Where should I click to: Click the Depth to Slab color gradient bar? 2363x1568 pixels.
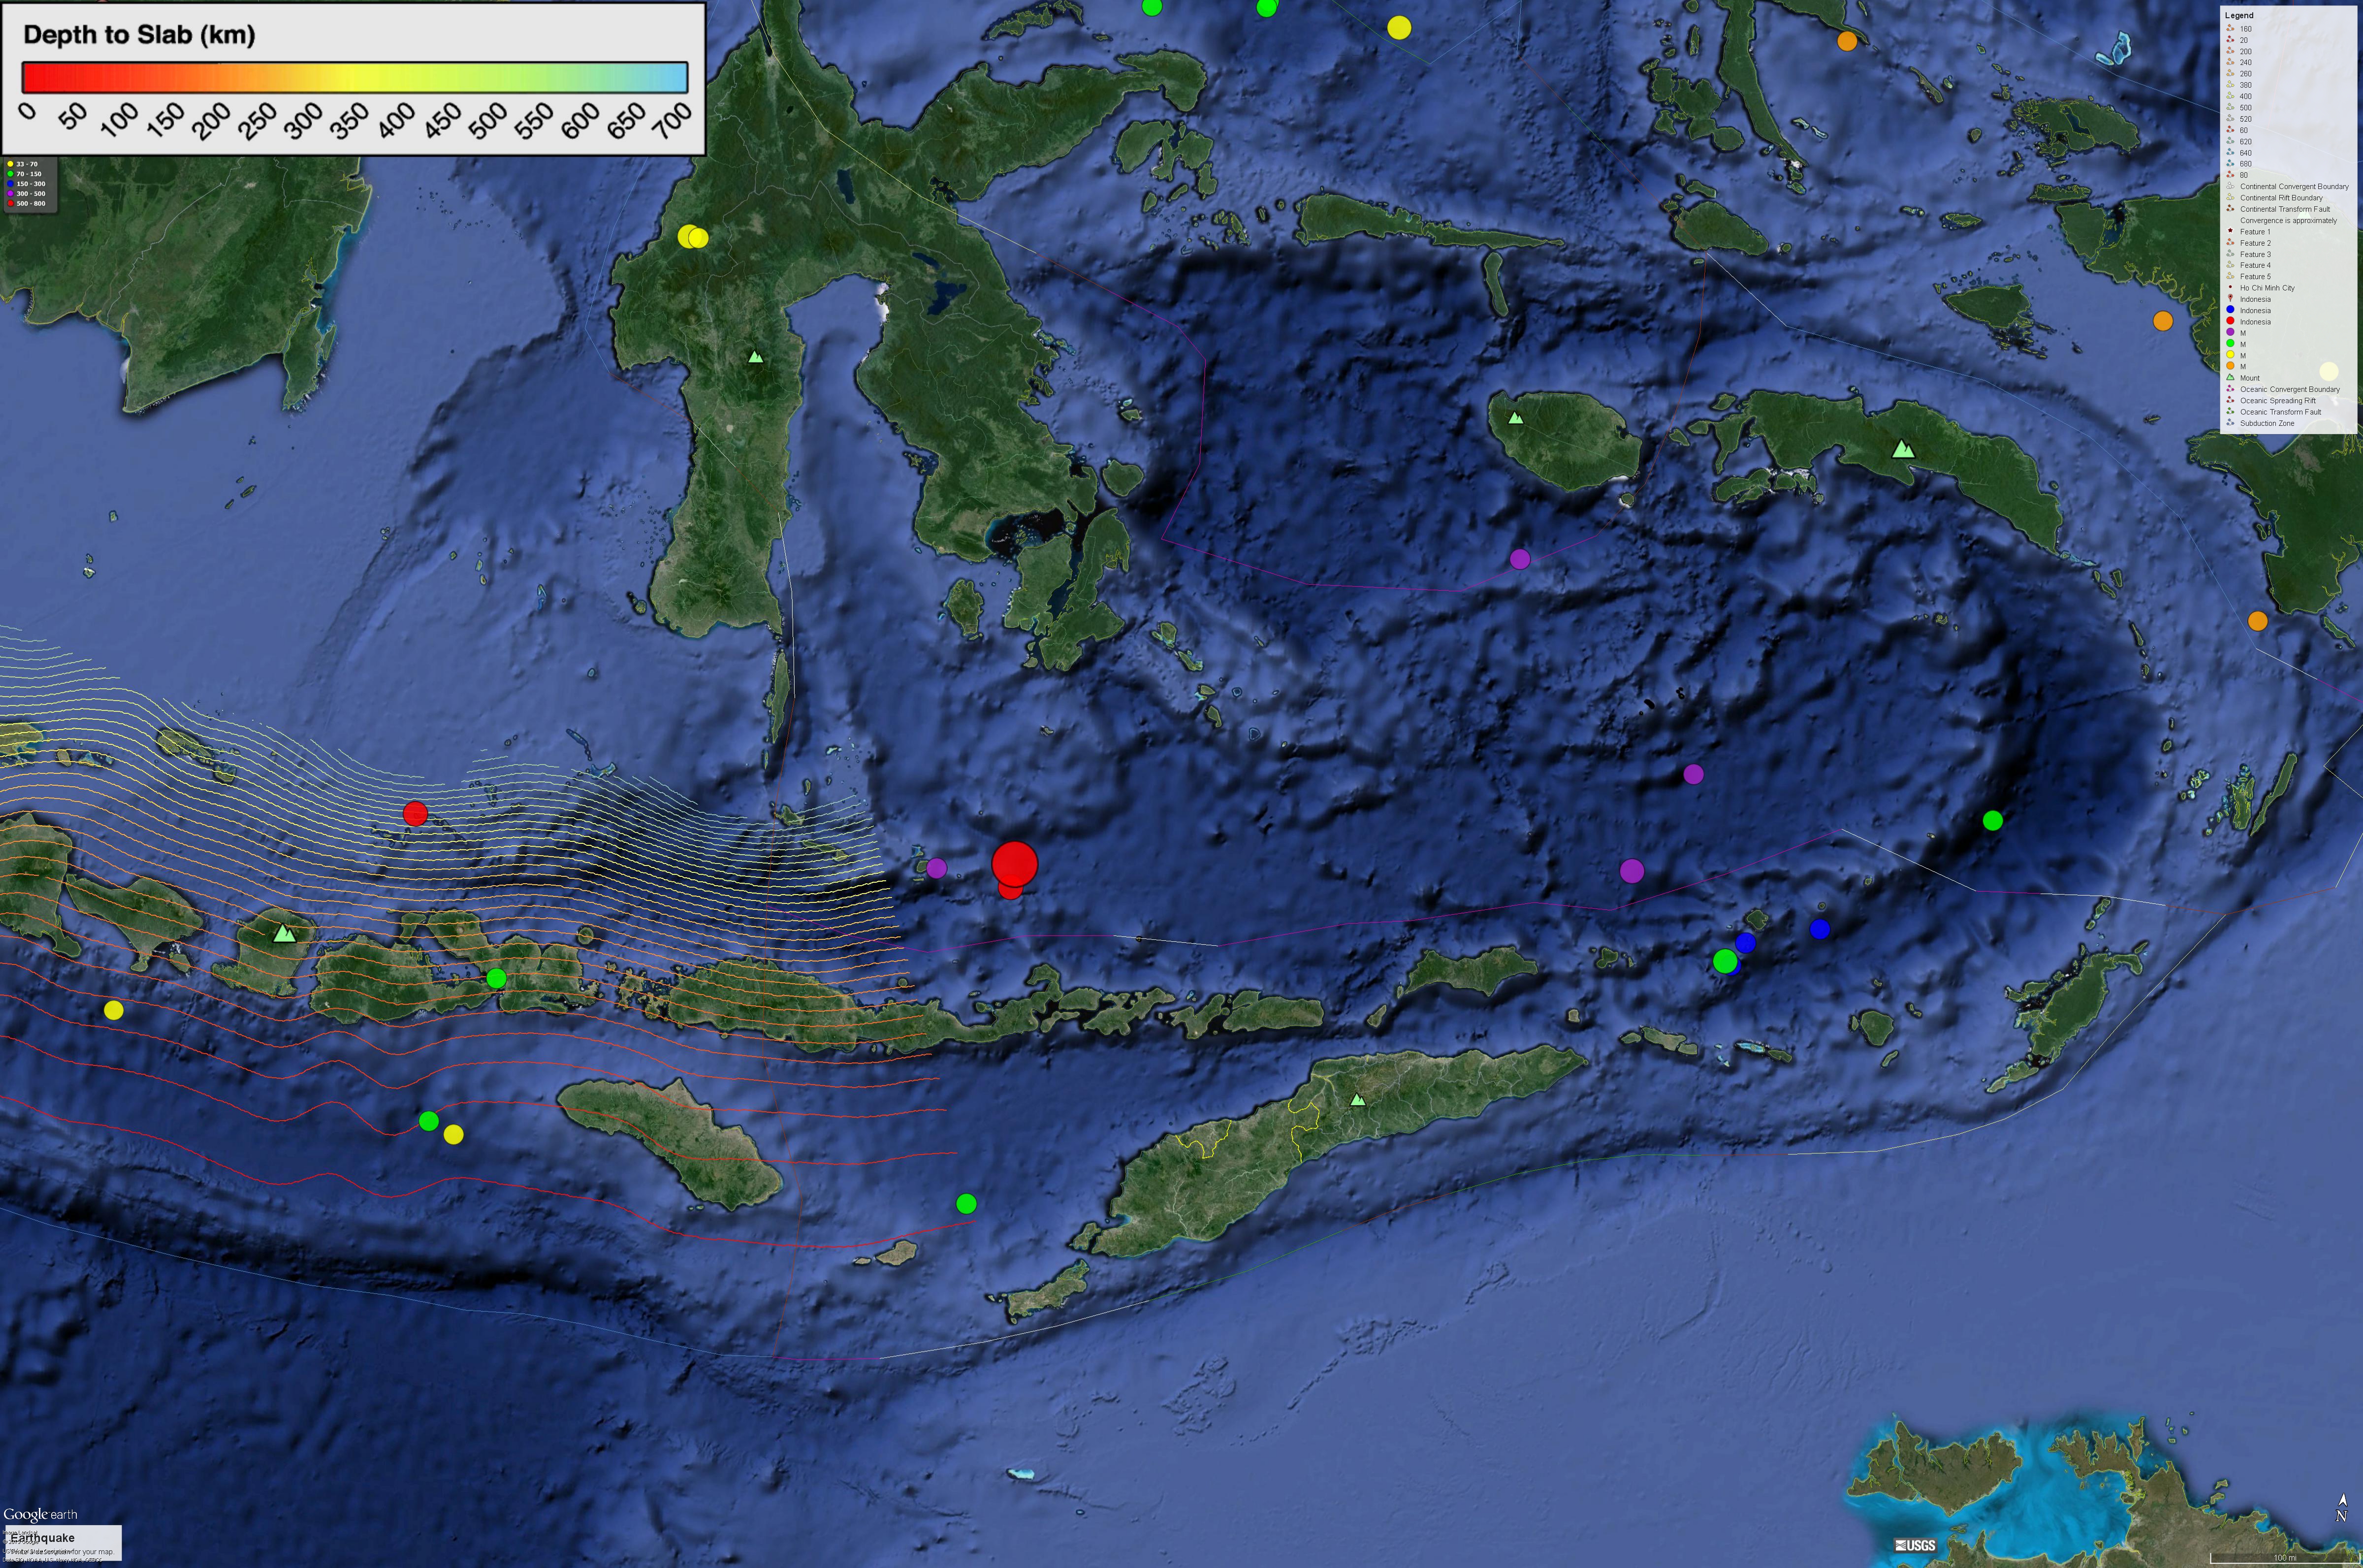pyautogui.click(x=355, y=77)
